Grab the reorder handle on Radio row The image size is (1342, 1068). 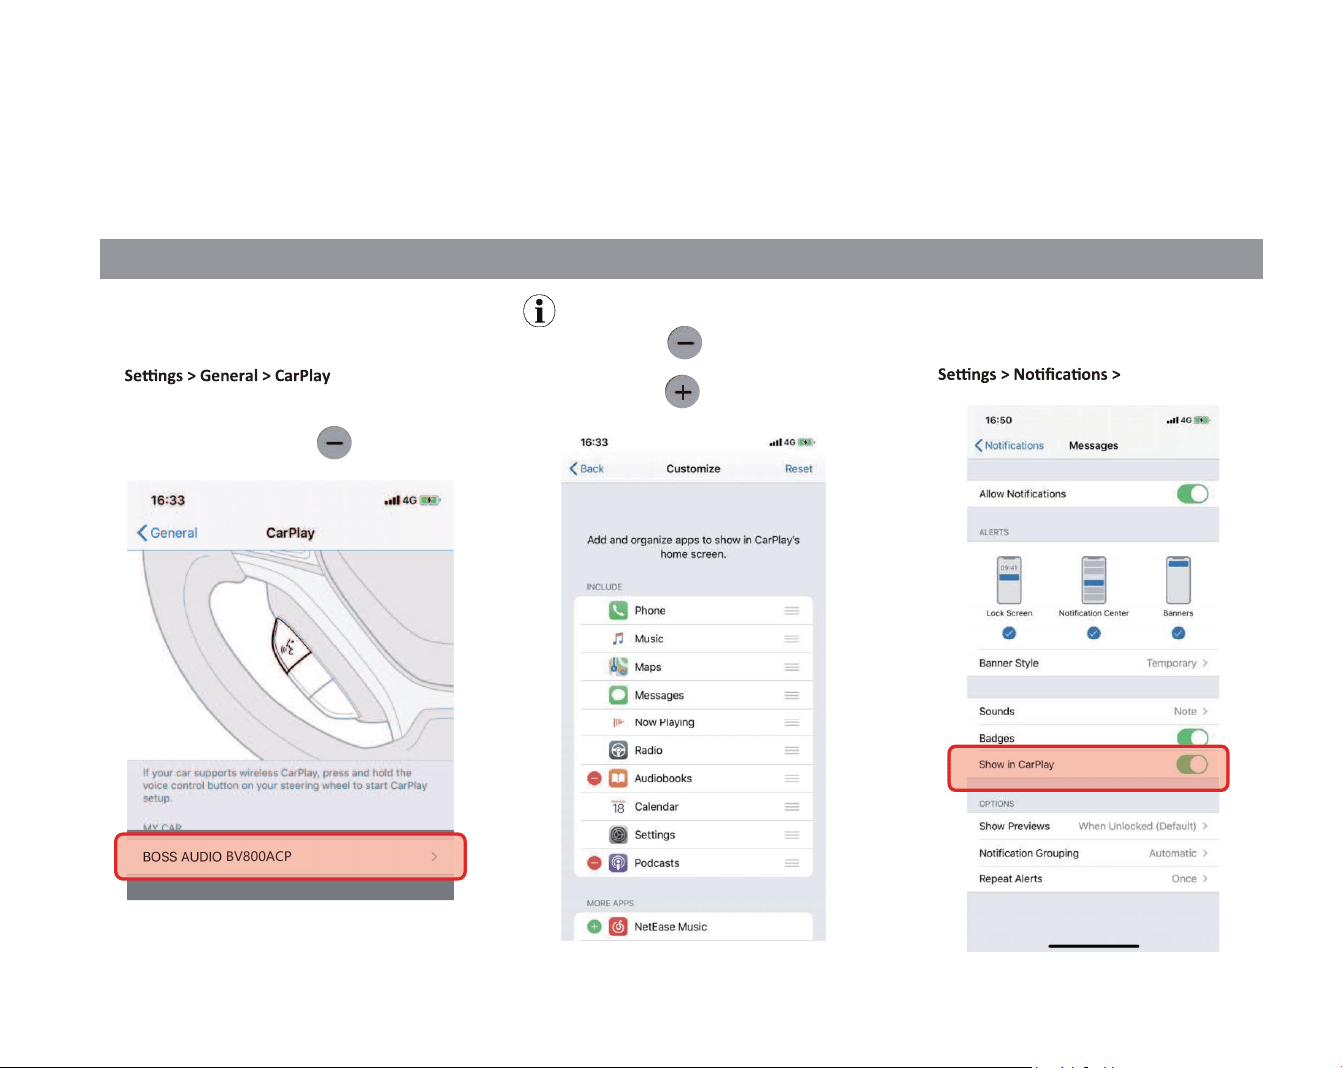pyautogui.click(x=792, y=750)
